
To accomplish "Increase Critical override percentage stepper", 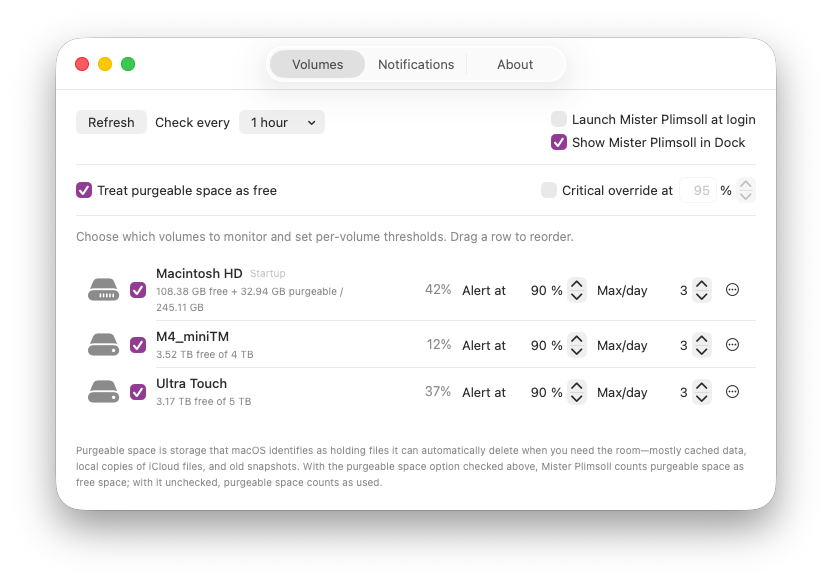I will point(746,184).
